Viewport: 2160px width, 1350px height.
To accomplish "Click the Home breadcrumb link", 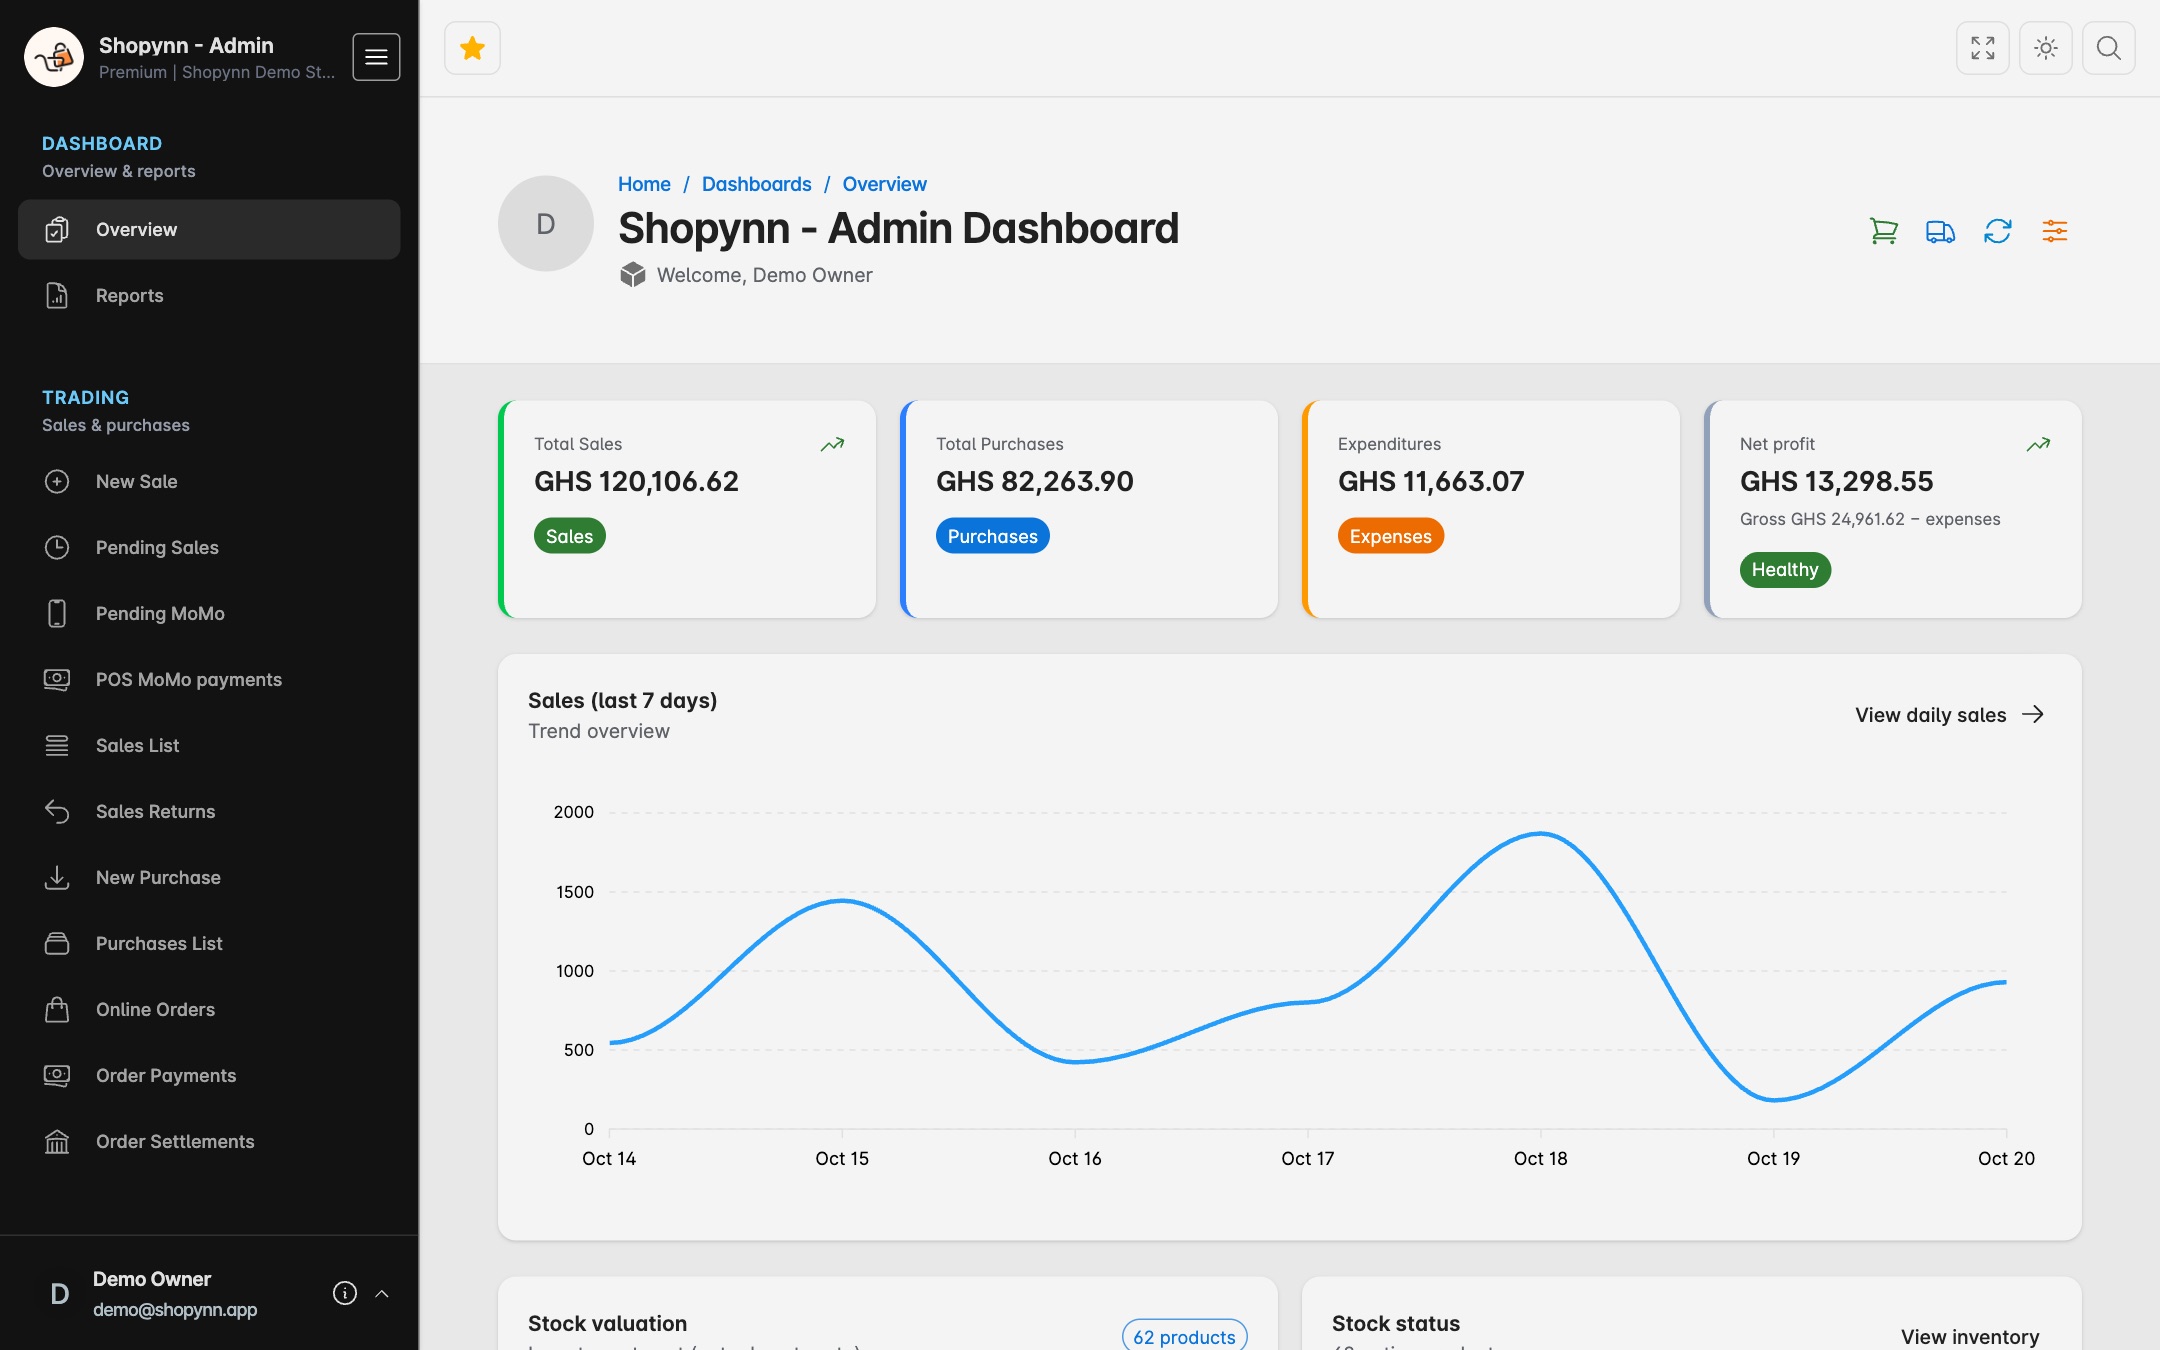I will tap(644, 184).
